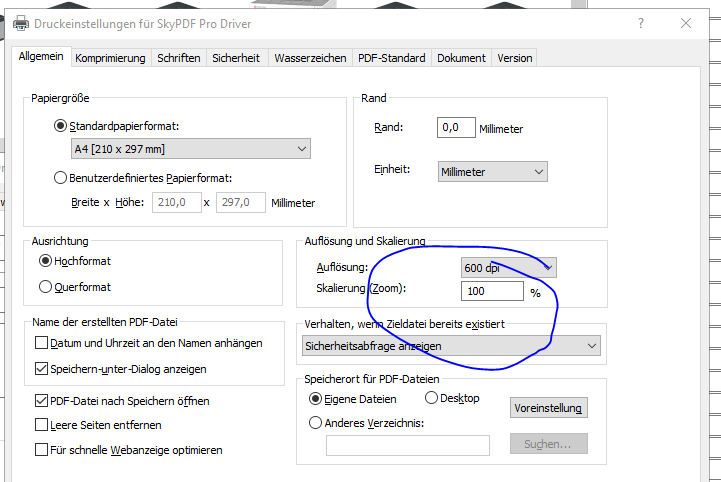Open the Dokument tab
The image size is (721, 482).
pyautogui.click(x=461, y=58)
